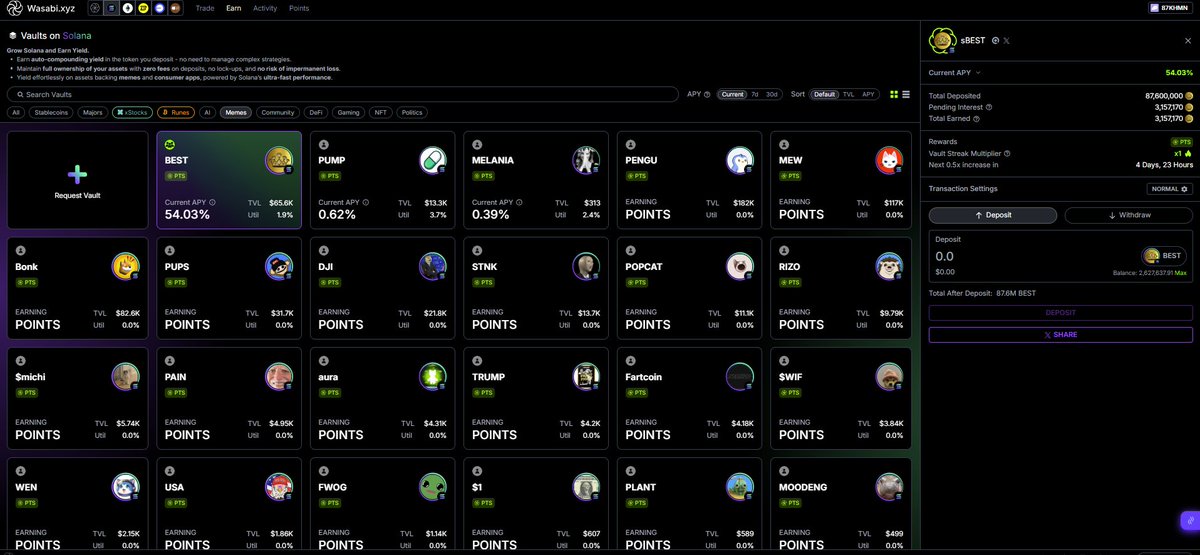
Task: Open the BEST vault card
Action: [229, 180]
